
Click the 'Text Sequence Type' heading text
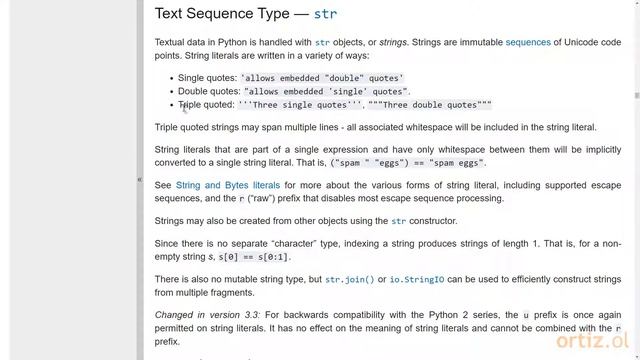222,13
